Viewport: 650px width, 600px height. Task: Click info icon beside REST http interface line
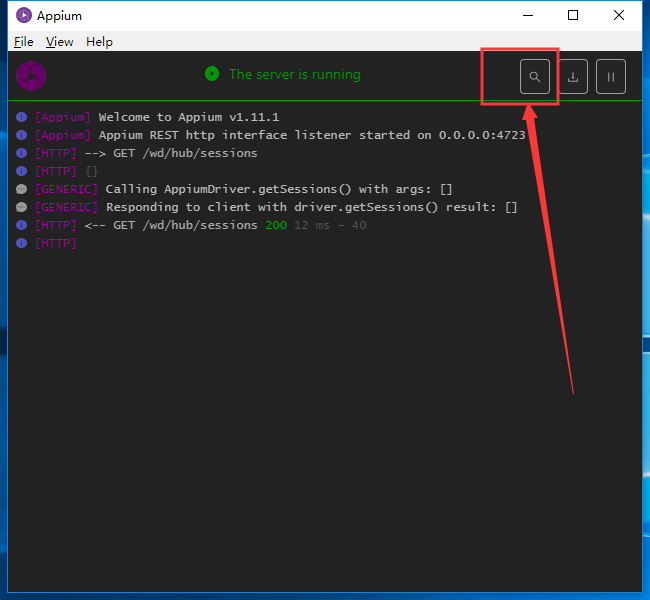point(22,135)
